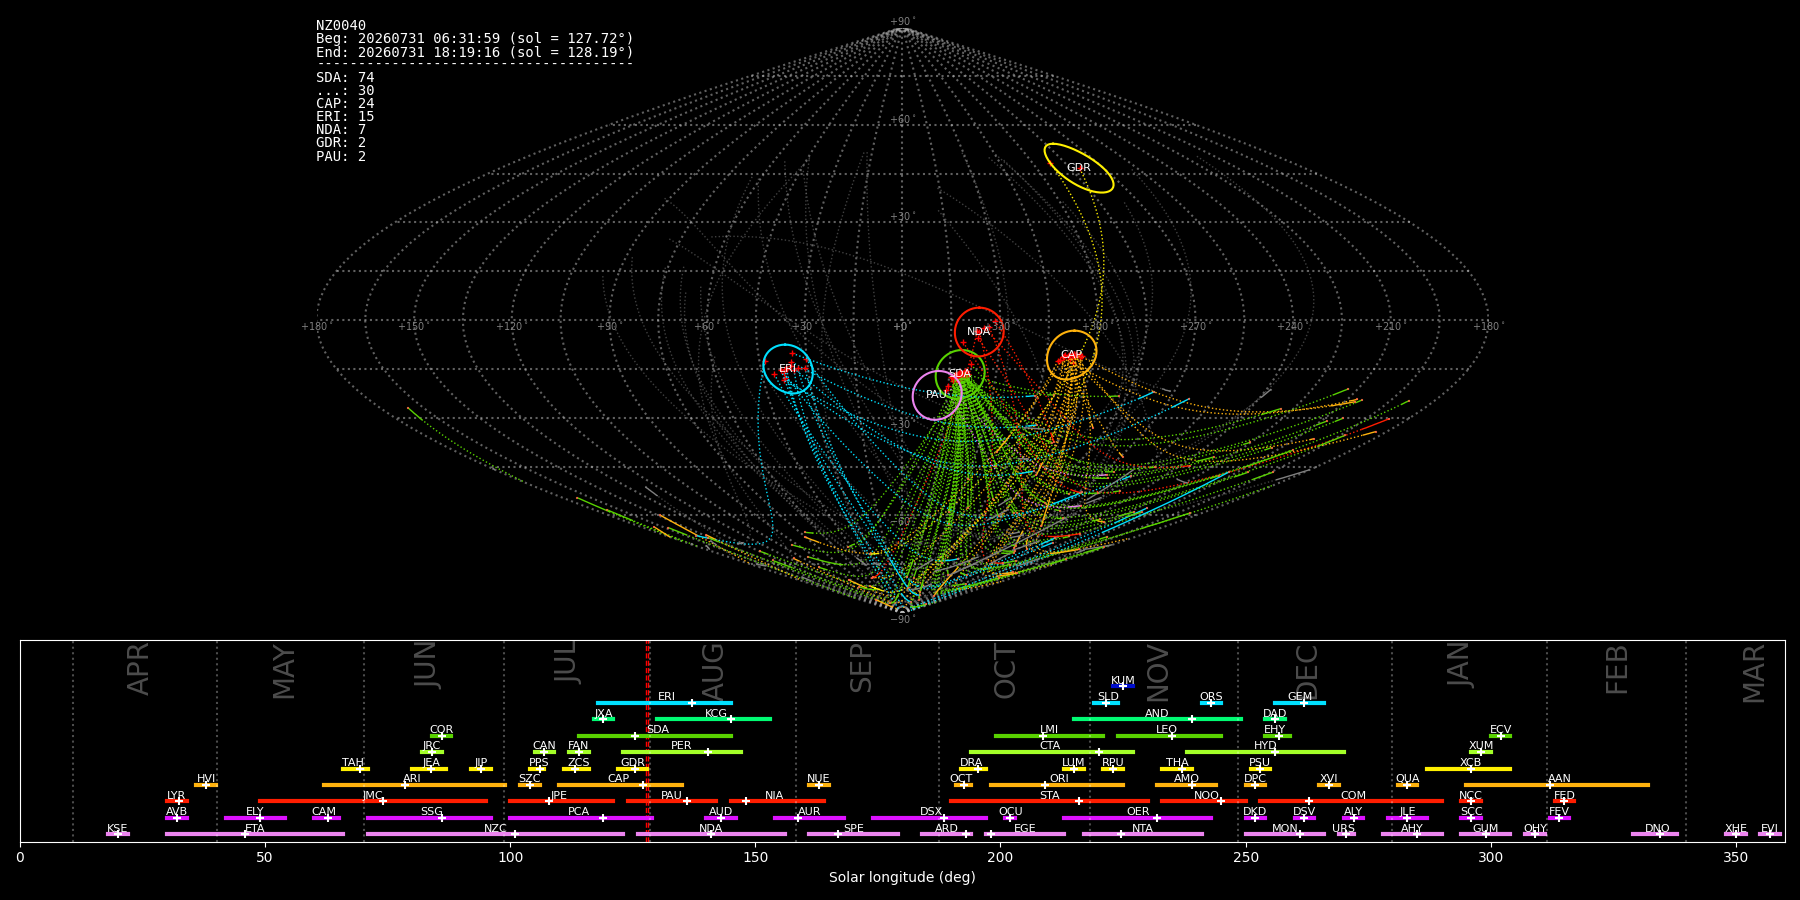Select the orange AAN shower bar
This screenshot has width=1800, height=900.
[x=1557, y=785]
